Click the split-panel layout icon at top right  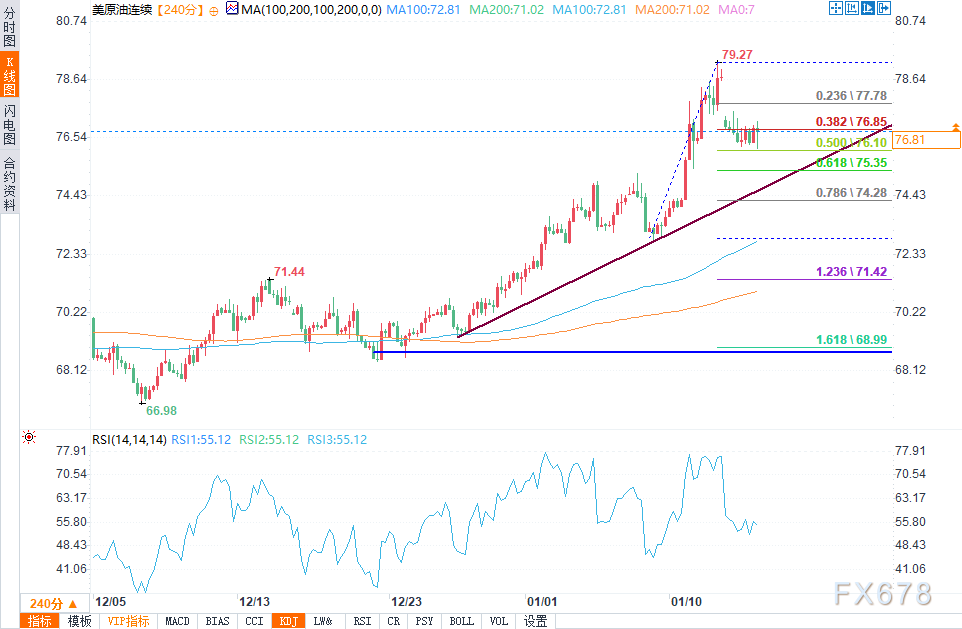[x=868, y=8]
